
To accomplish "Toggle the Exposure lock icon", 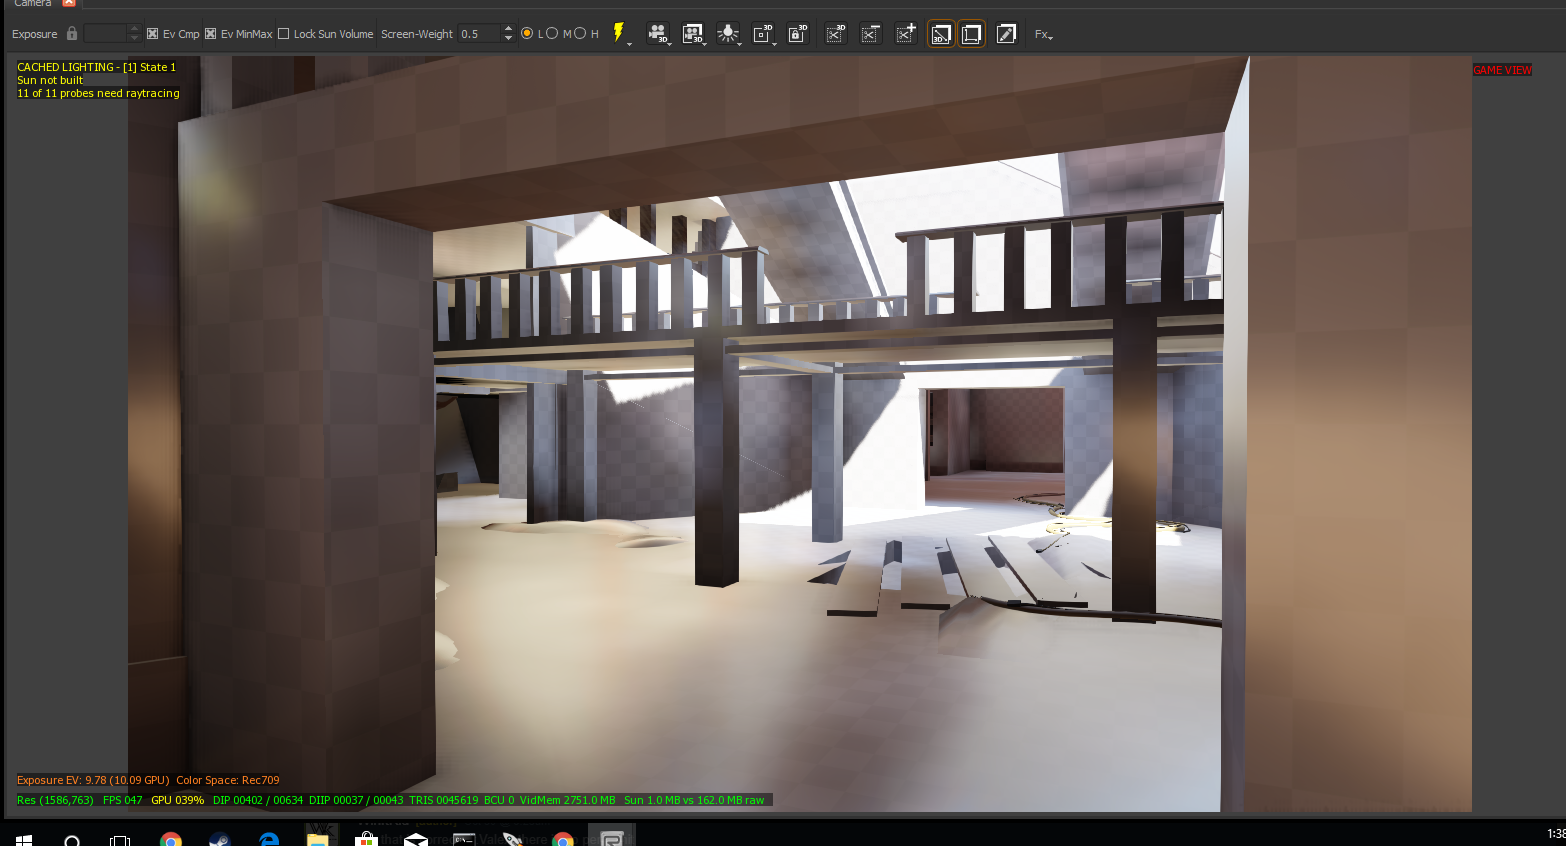I will tap(72, 34).
